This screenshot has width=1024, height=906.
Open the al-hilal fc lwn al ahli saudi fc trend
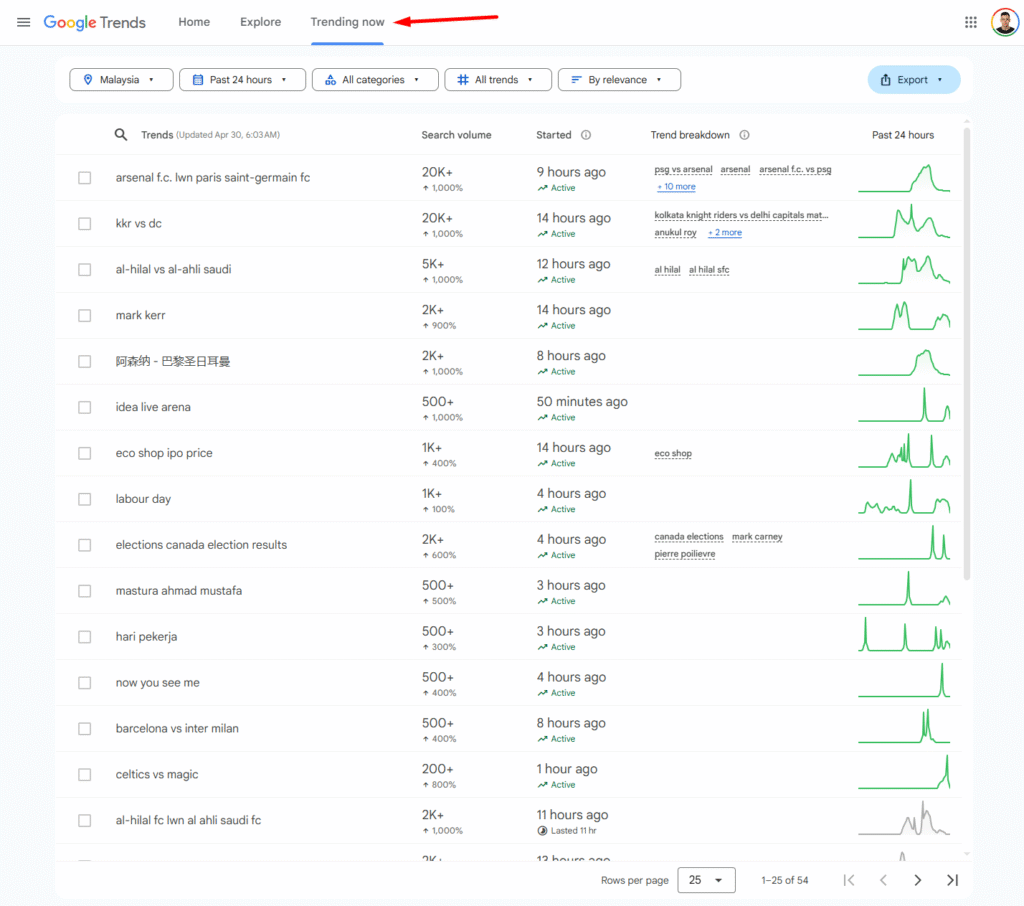[x=188, y=820]
